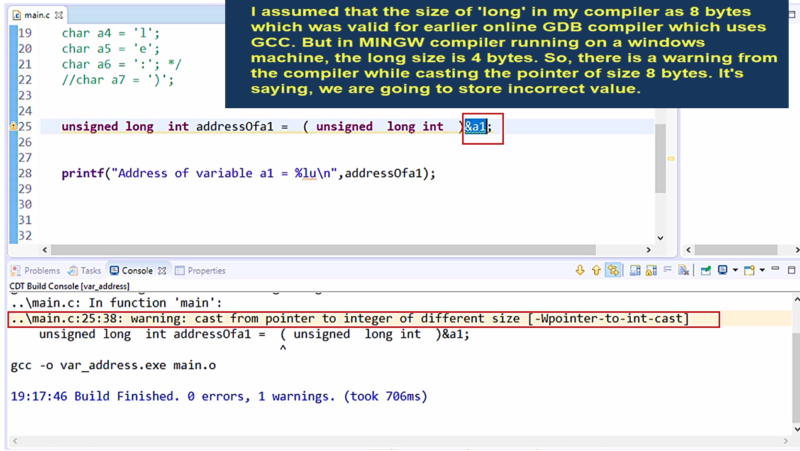Click warning marker on line 25
Image resolution: width=800 pixels, height=451 pixels.
pyautogui.click(x=13, y=127)
